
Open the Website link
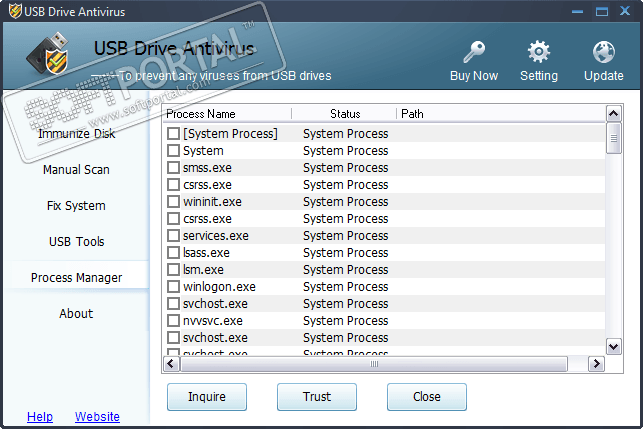(x=97, y=417)
